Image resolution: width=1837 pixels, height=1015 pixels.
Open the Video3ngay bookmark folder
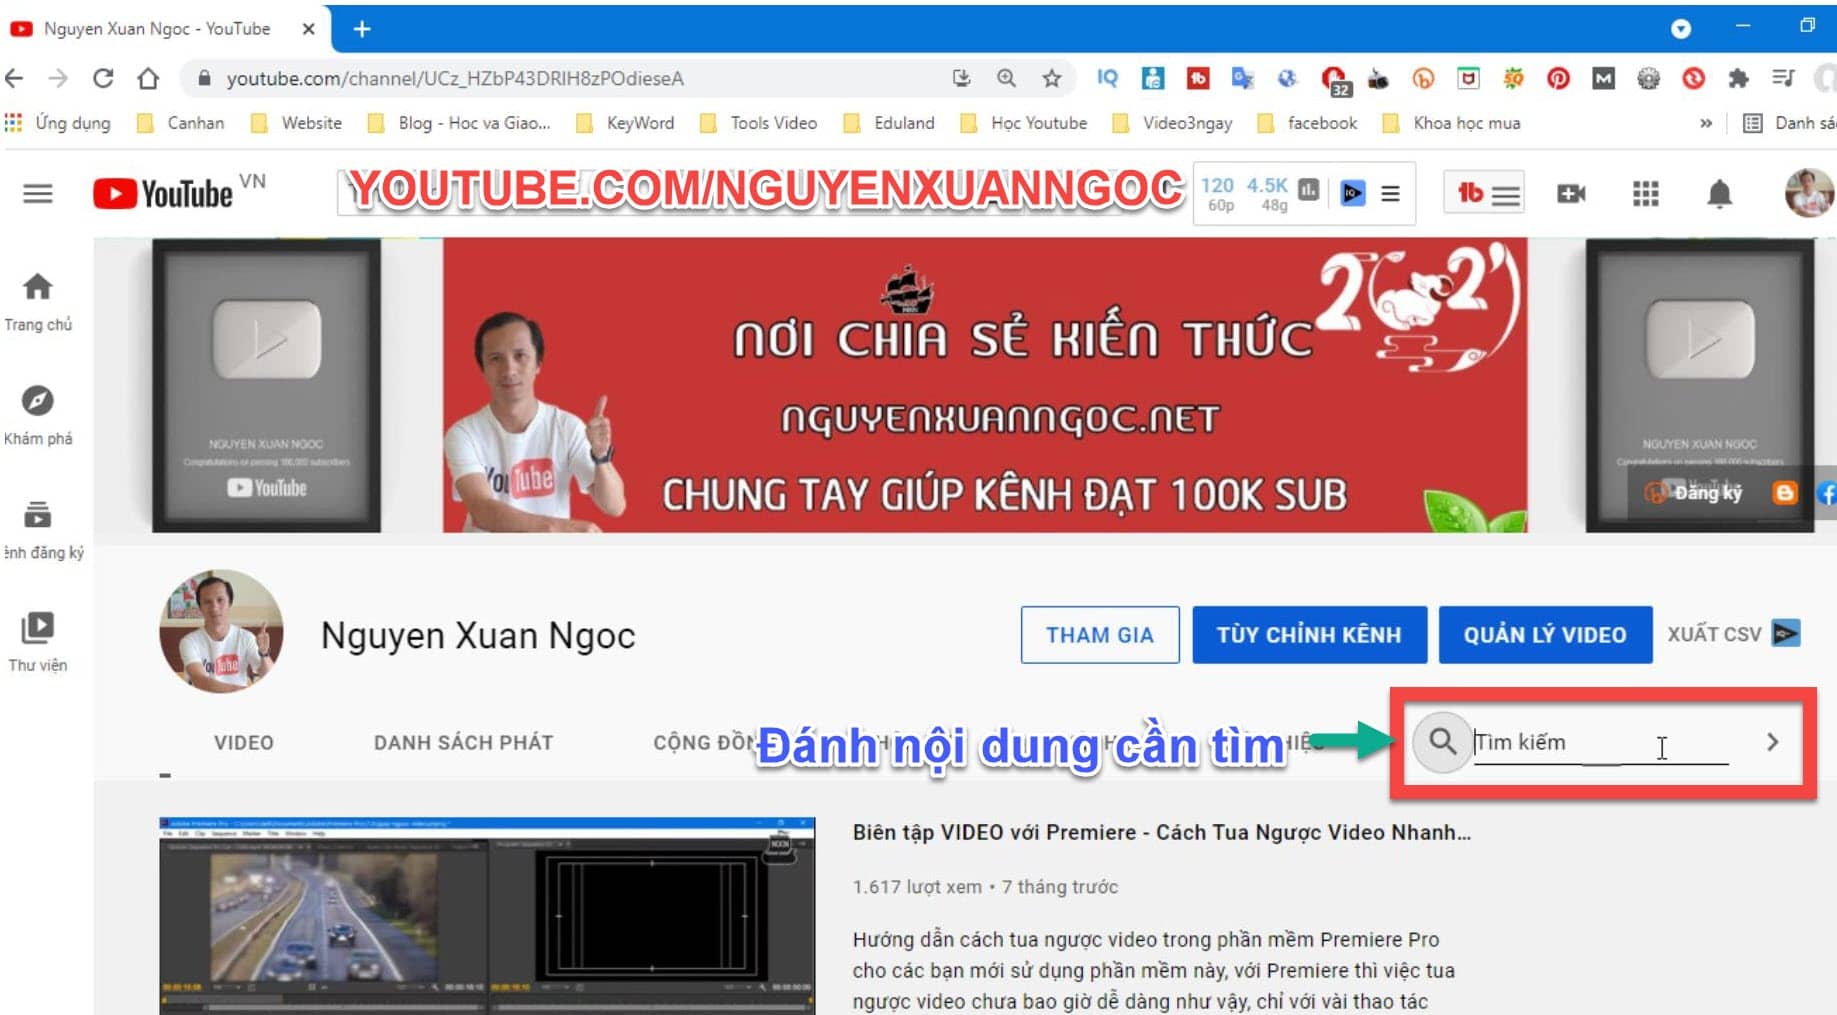[x=1172, y=123]
